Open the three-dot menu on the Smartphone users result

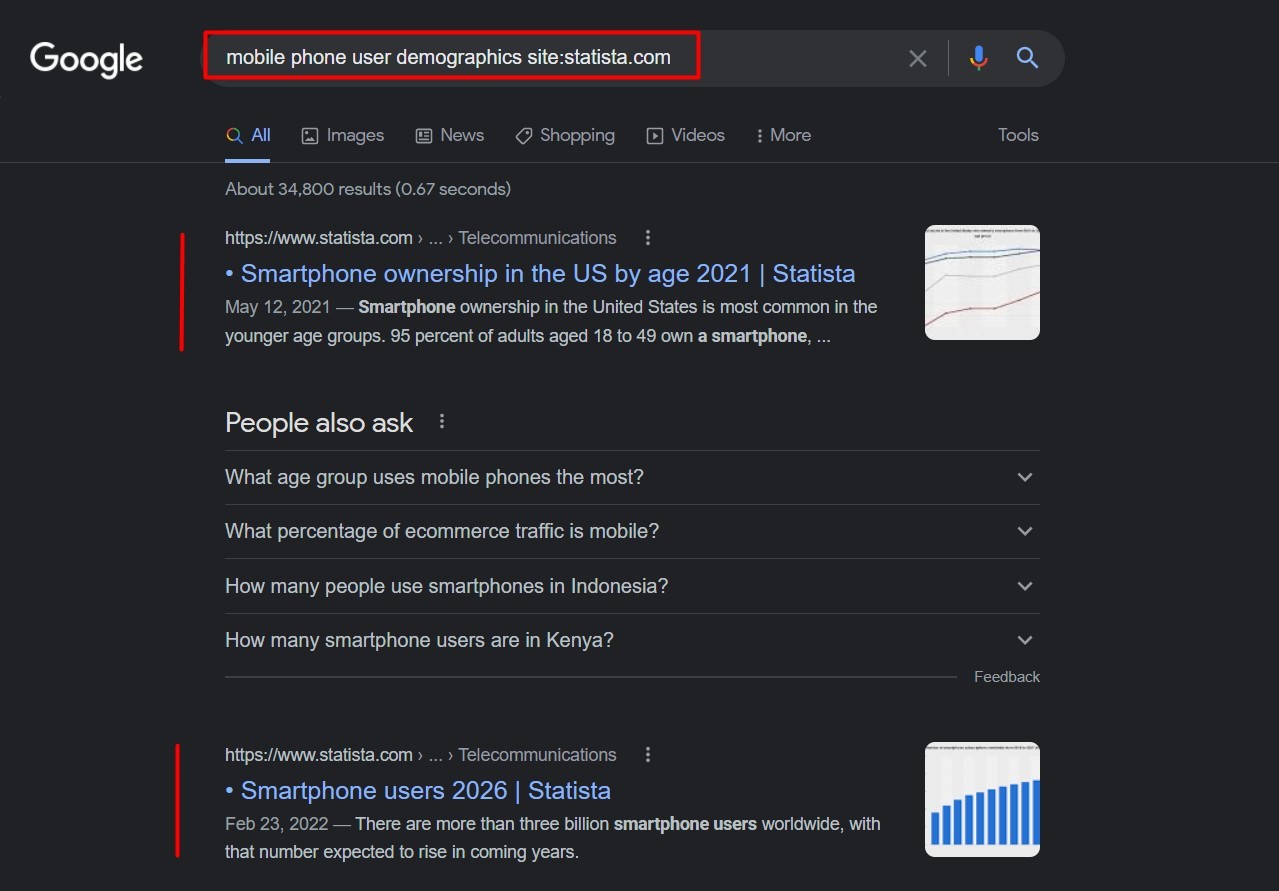coord(648,754)
